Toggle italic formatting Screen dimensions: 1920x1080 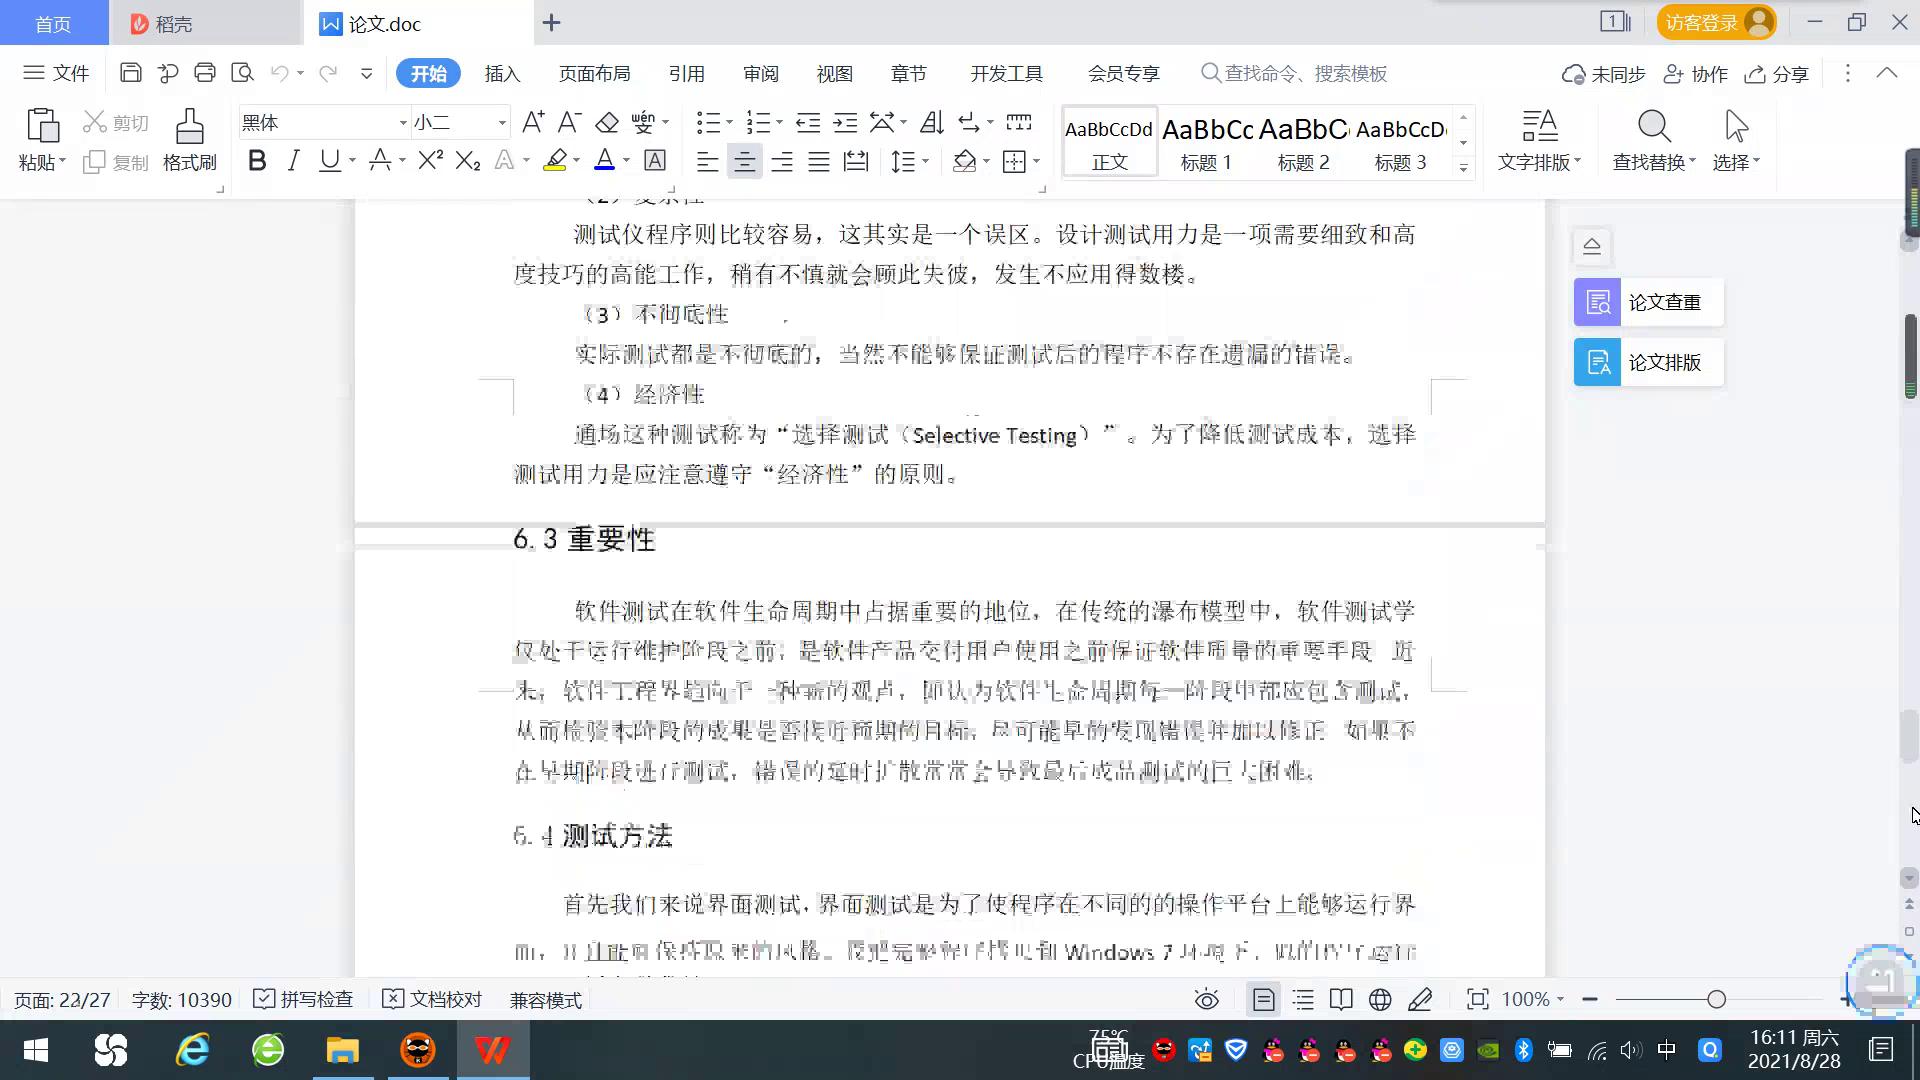(293, 161)
